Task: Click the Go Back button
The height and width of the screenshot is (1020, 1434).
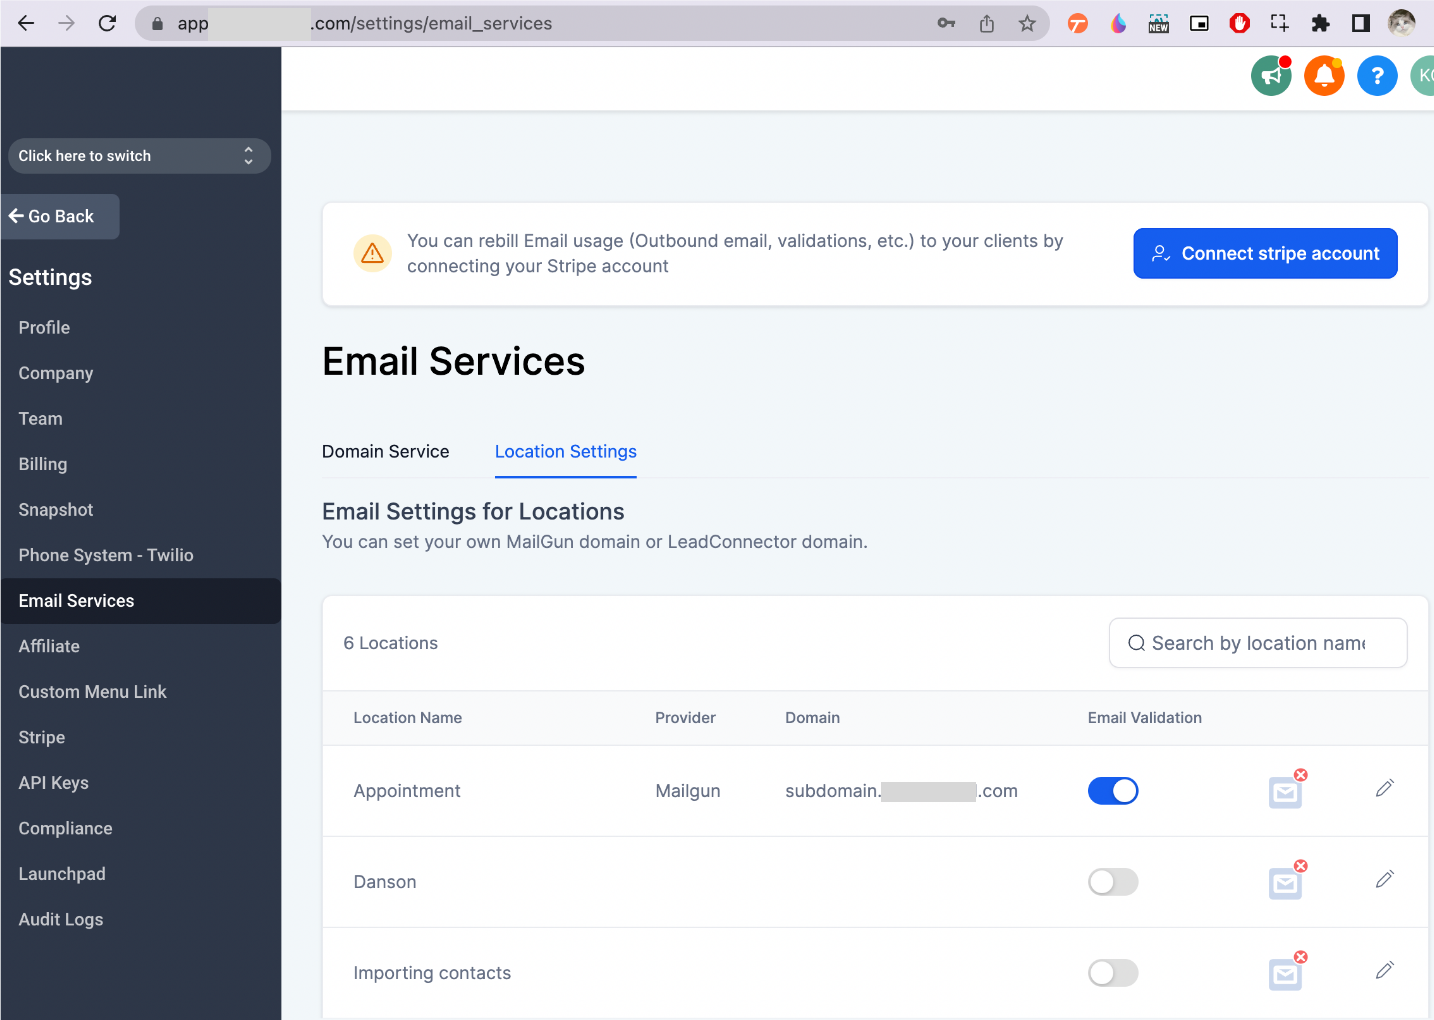Action: click(x=60, y=216)
